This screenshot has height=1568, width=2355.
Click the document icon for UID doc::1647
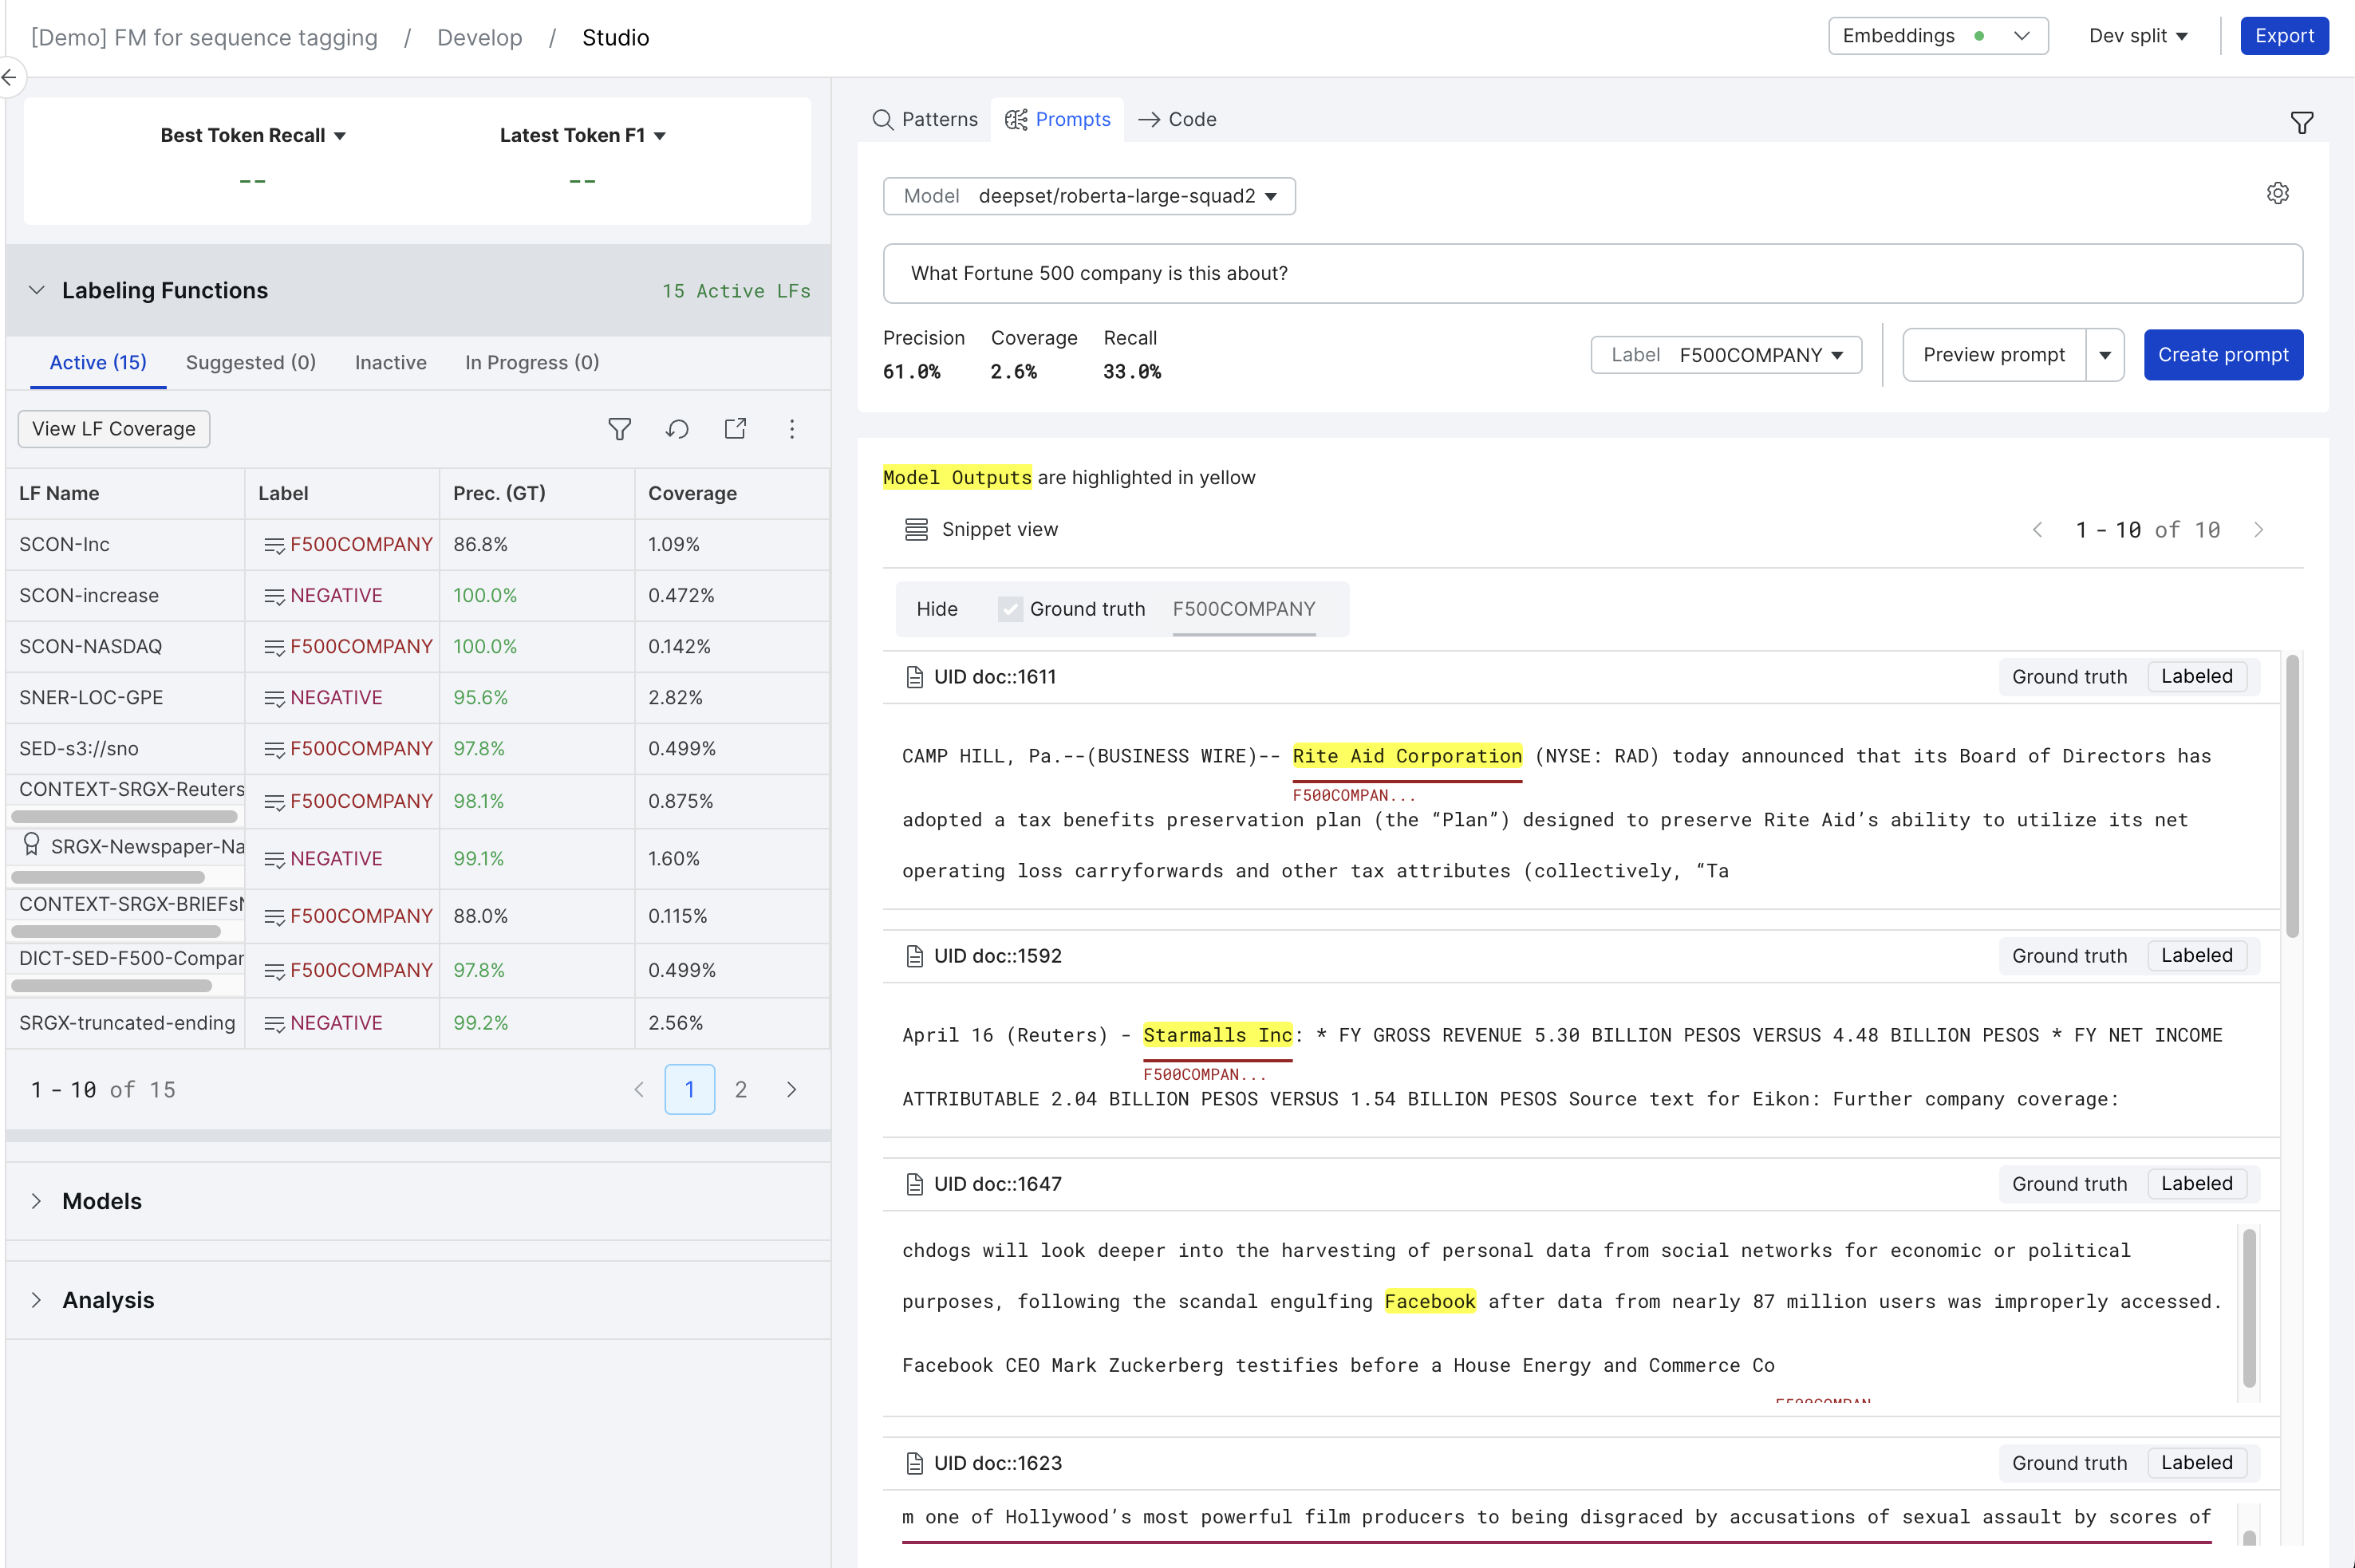(914, 1184)
